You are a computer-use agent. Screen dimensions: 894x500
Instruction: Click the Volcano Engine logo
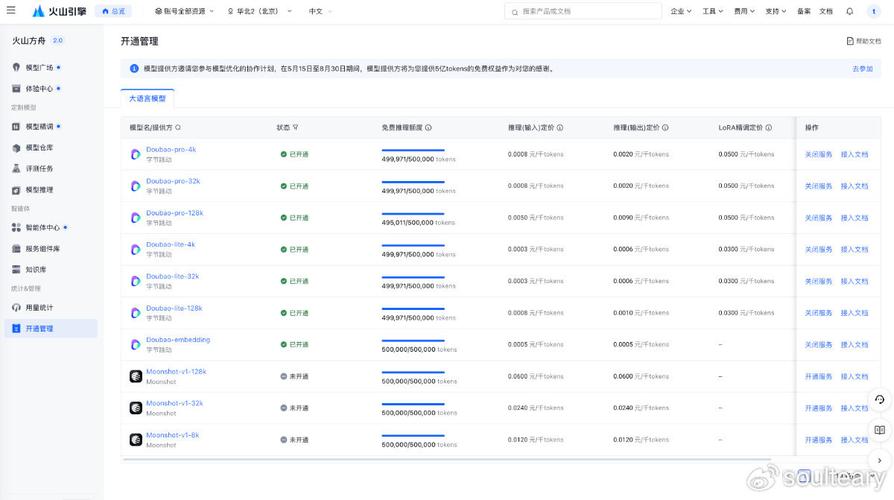59,11
